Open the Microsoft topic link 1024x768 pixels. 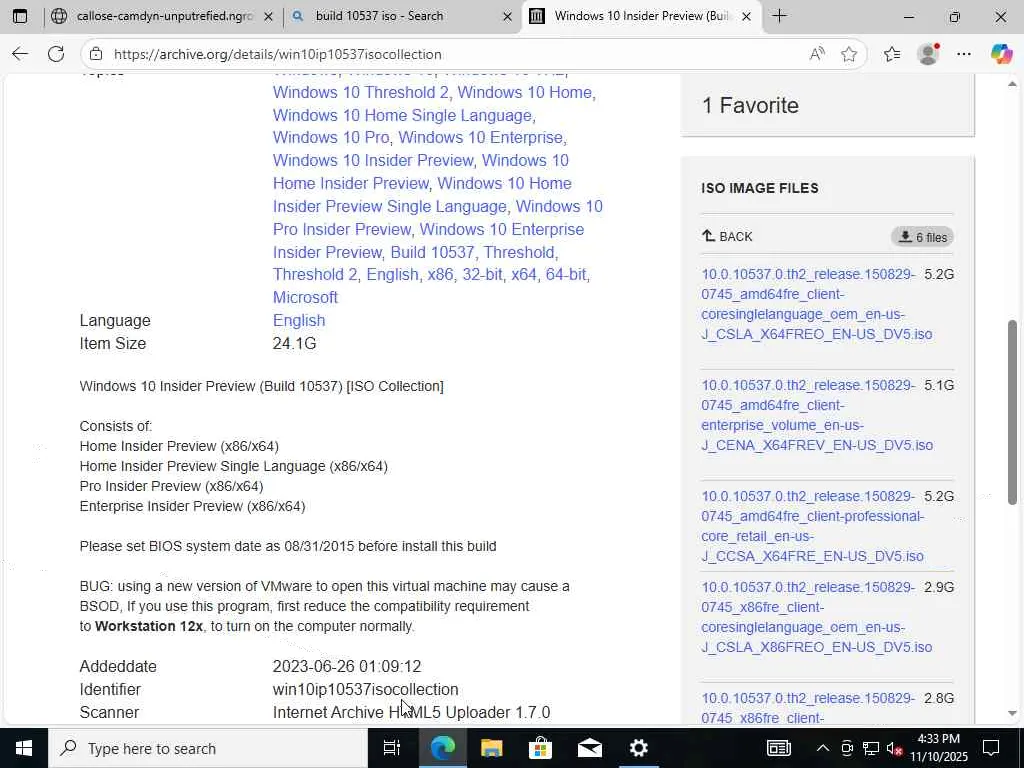[305, 297]
